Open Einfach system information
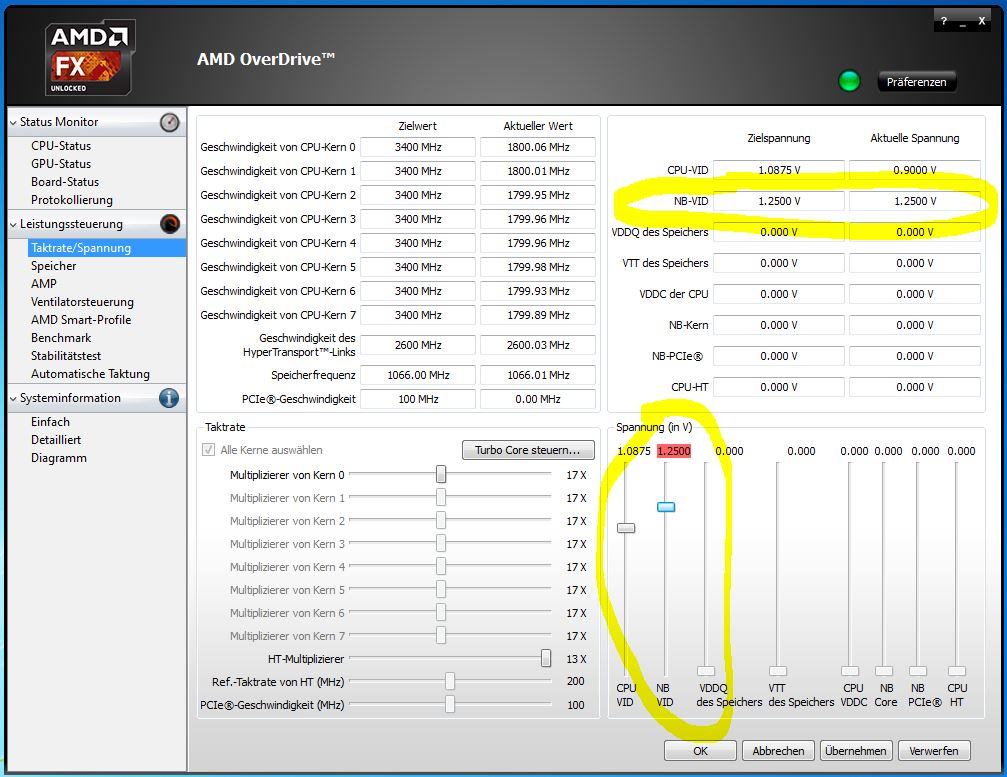1007x777 pixels. click(50, 422)
